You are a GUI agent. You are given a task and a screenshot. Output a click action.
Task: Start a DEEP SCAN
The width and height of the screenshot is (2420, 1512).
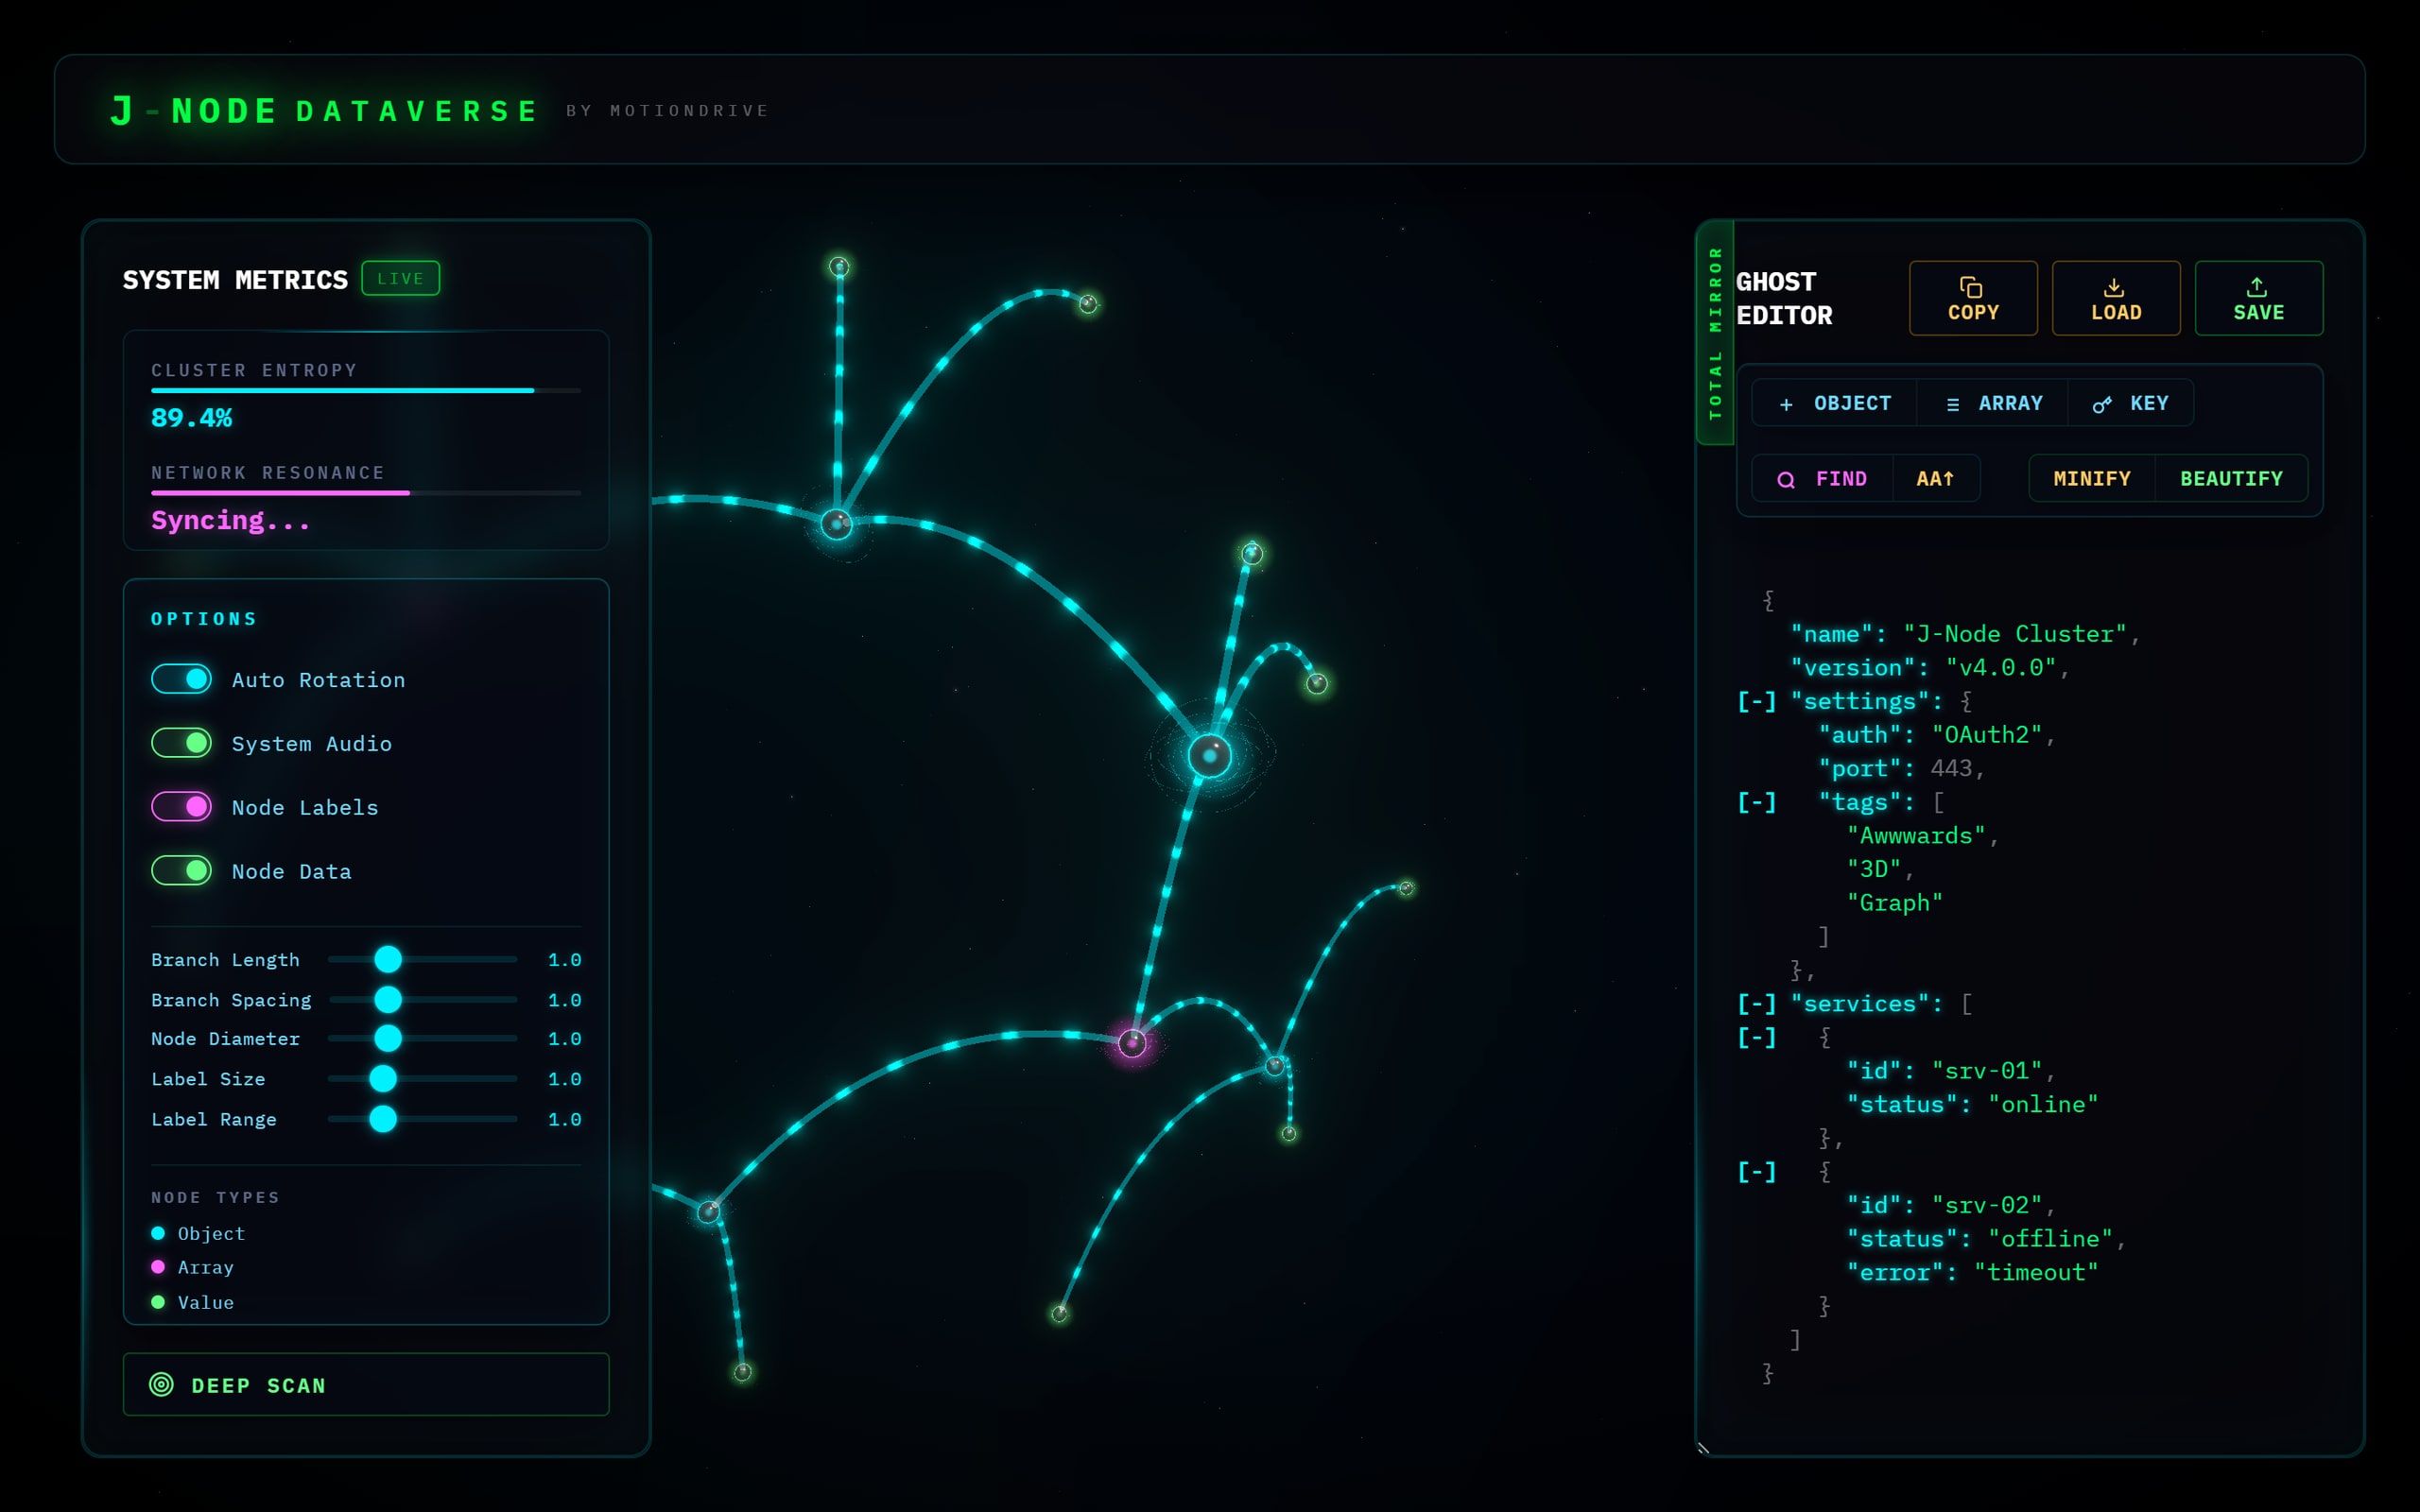point(365,1384)
